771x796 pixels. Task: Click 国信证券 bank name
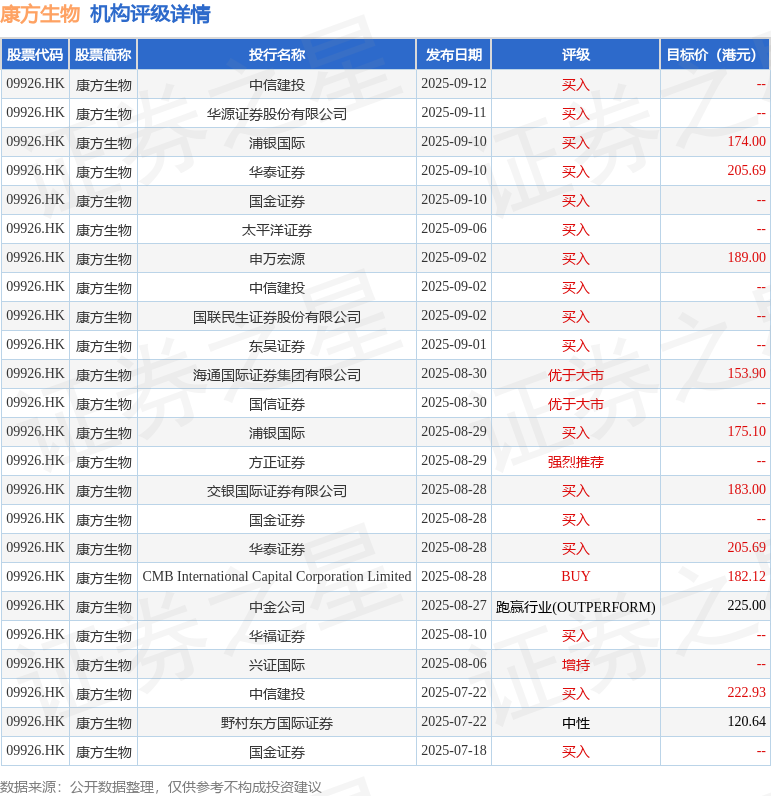click(277, 404)
